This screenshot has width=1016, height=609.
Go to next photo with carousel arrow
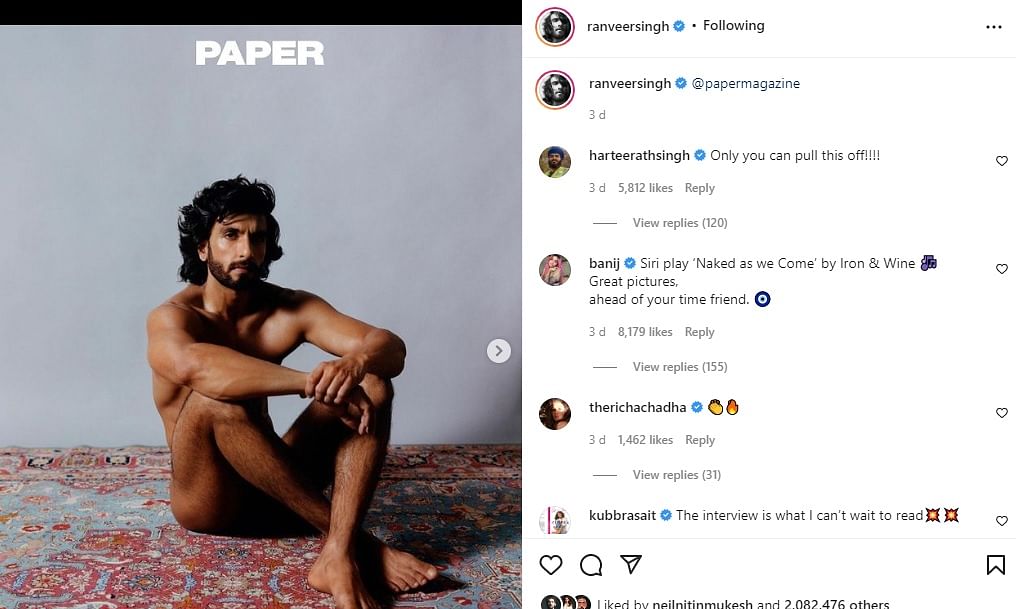coord(498,351)
